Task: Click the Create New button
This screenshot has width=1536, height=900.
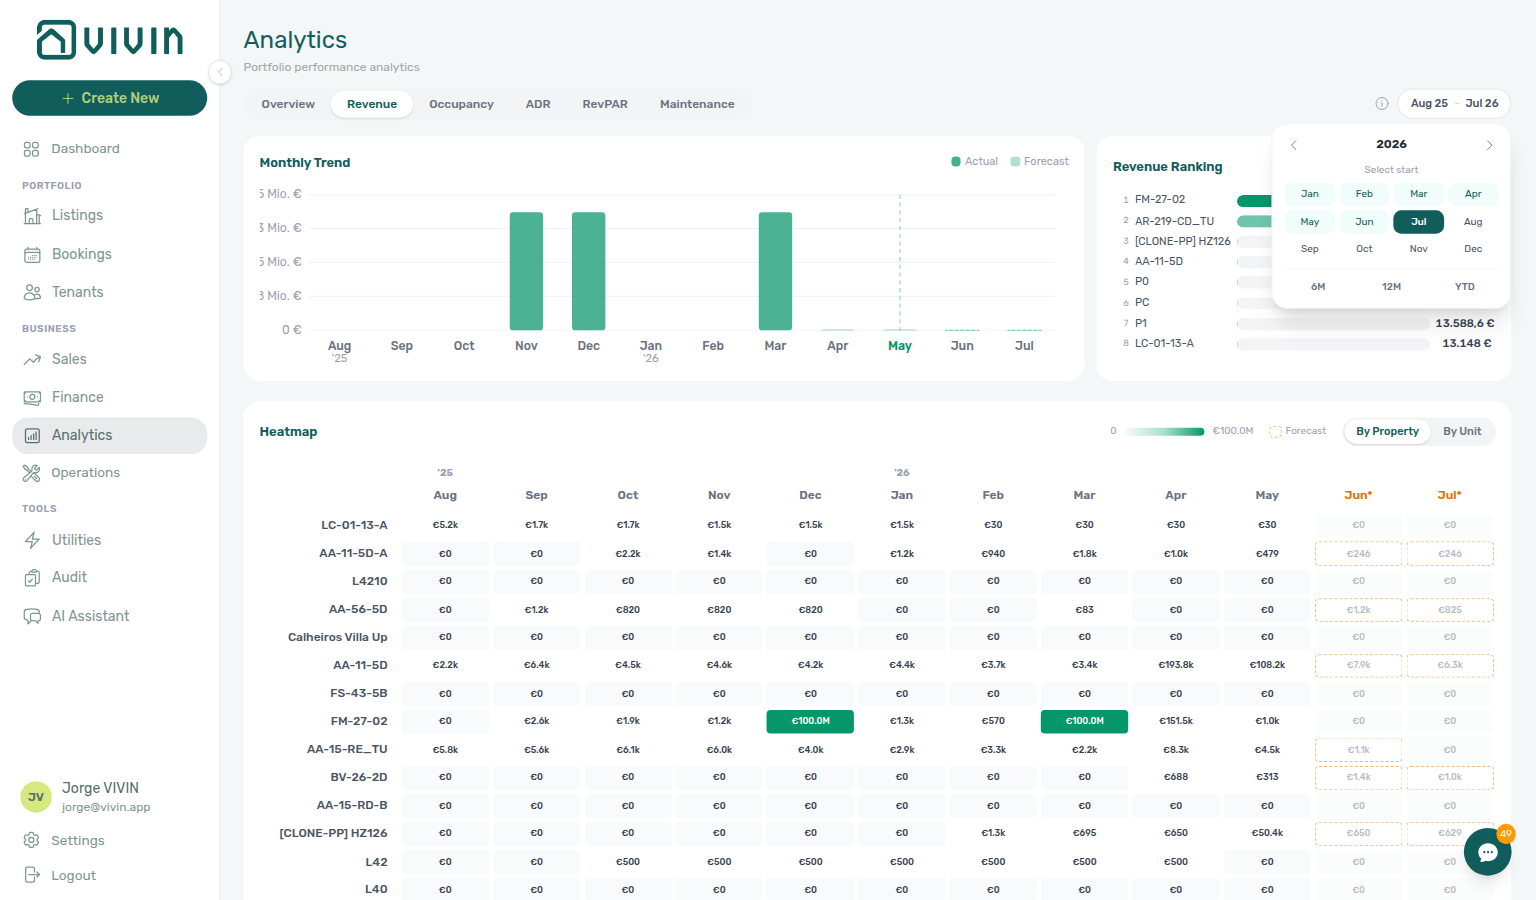Action: 110,98
